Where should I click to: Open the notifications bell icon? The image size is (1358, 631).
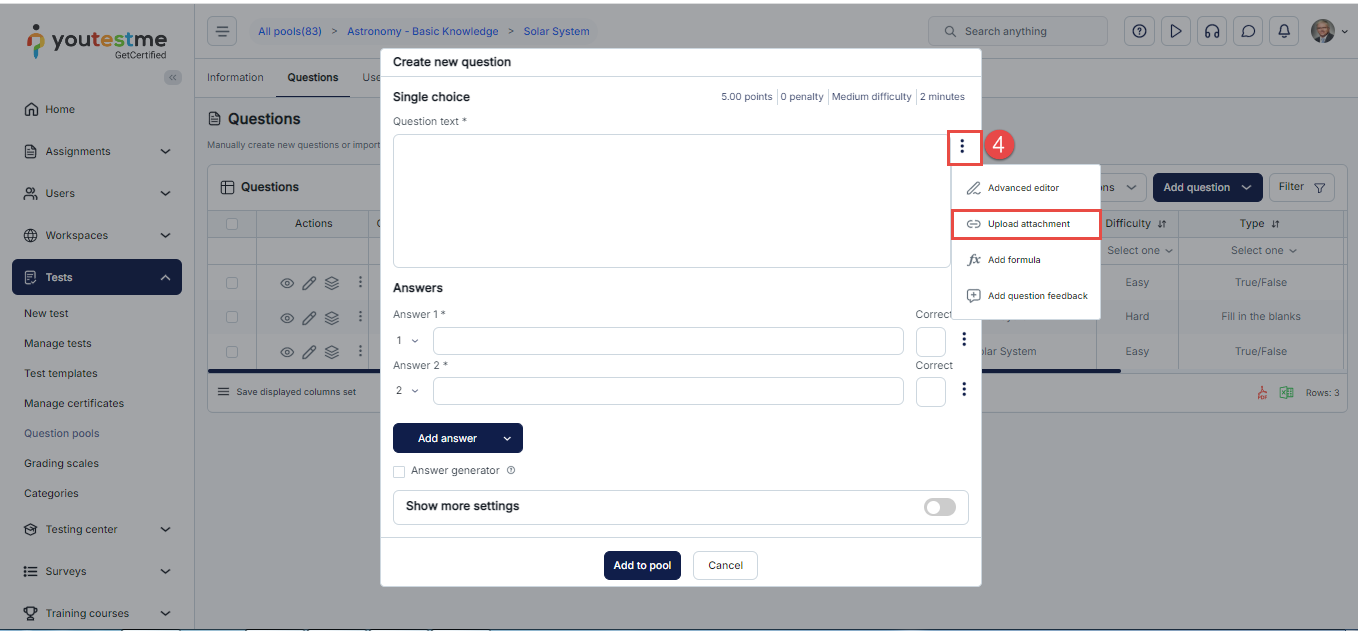(x=1284, y=31)
